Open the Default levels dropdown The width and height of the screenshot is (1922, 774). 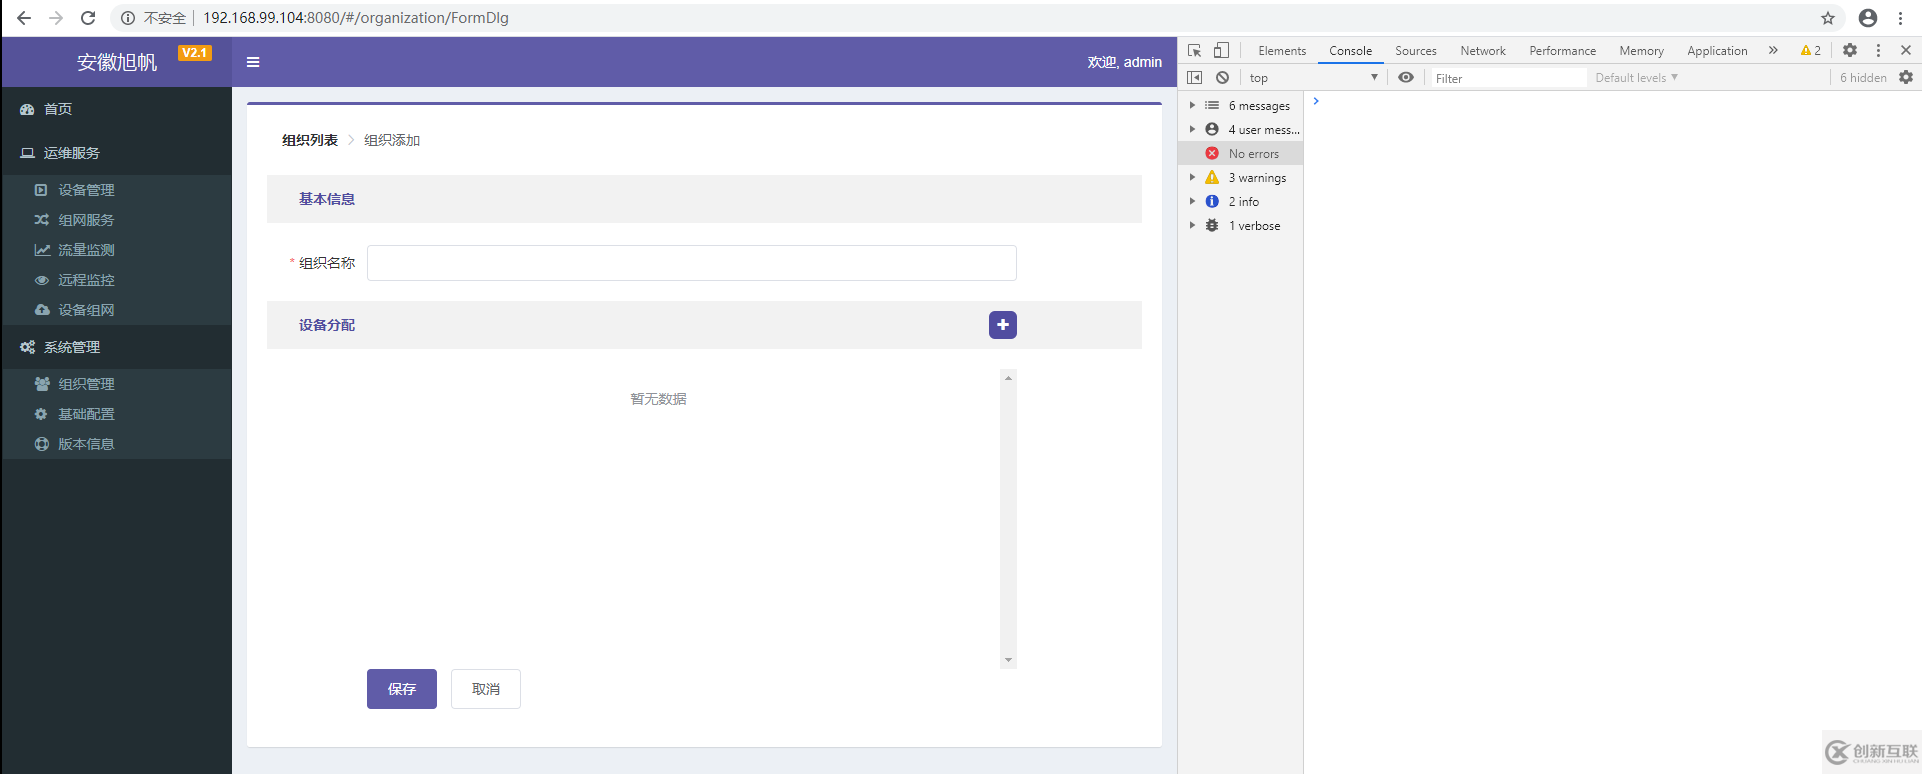point(1636,78)
